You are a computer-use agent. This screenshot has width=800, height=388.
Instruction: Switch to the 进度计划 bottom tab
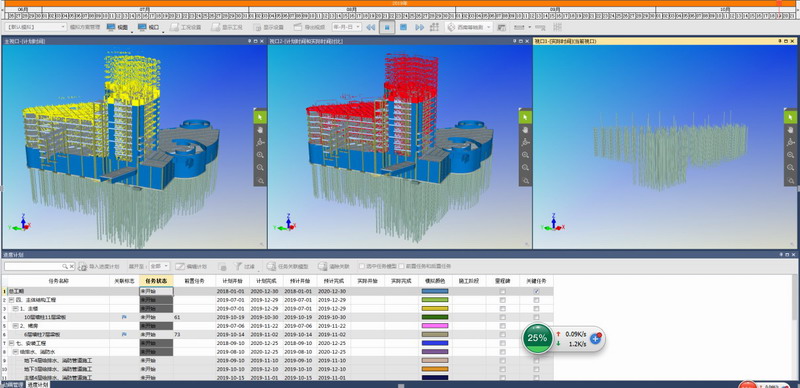click(38, 385)
